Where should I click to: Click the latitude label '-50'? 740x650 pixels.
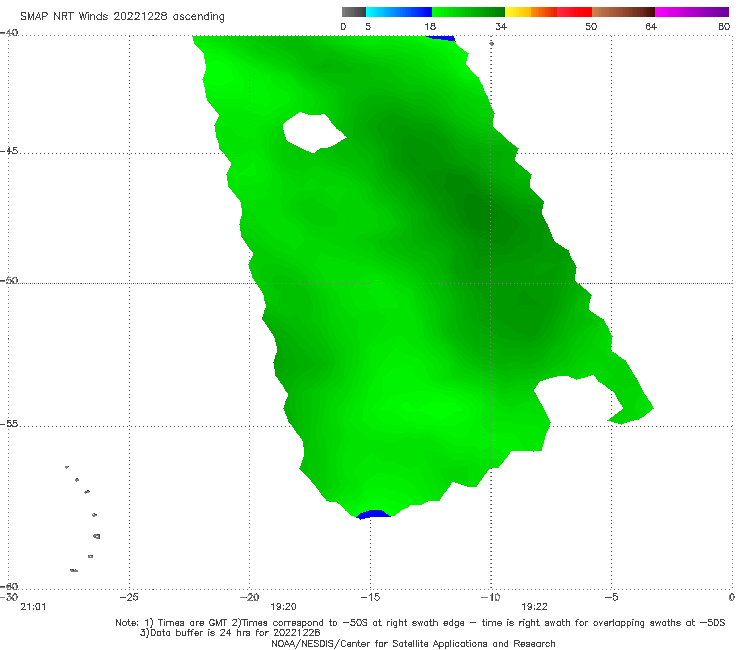pyautogui.click(x=9, y=280)
